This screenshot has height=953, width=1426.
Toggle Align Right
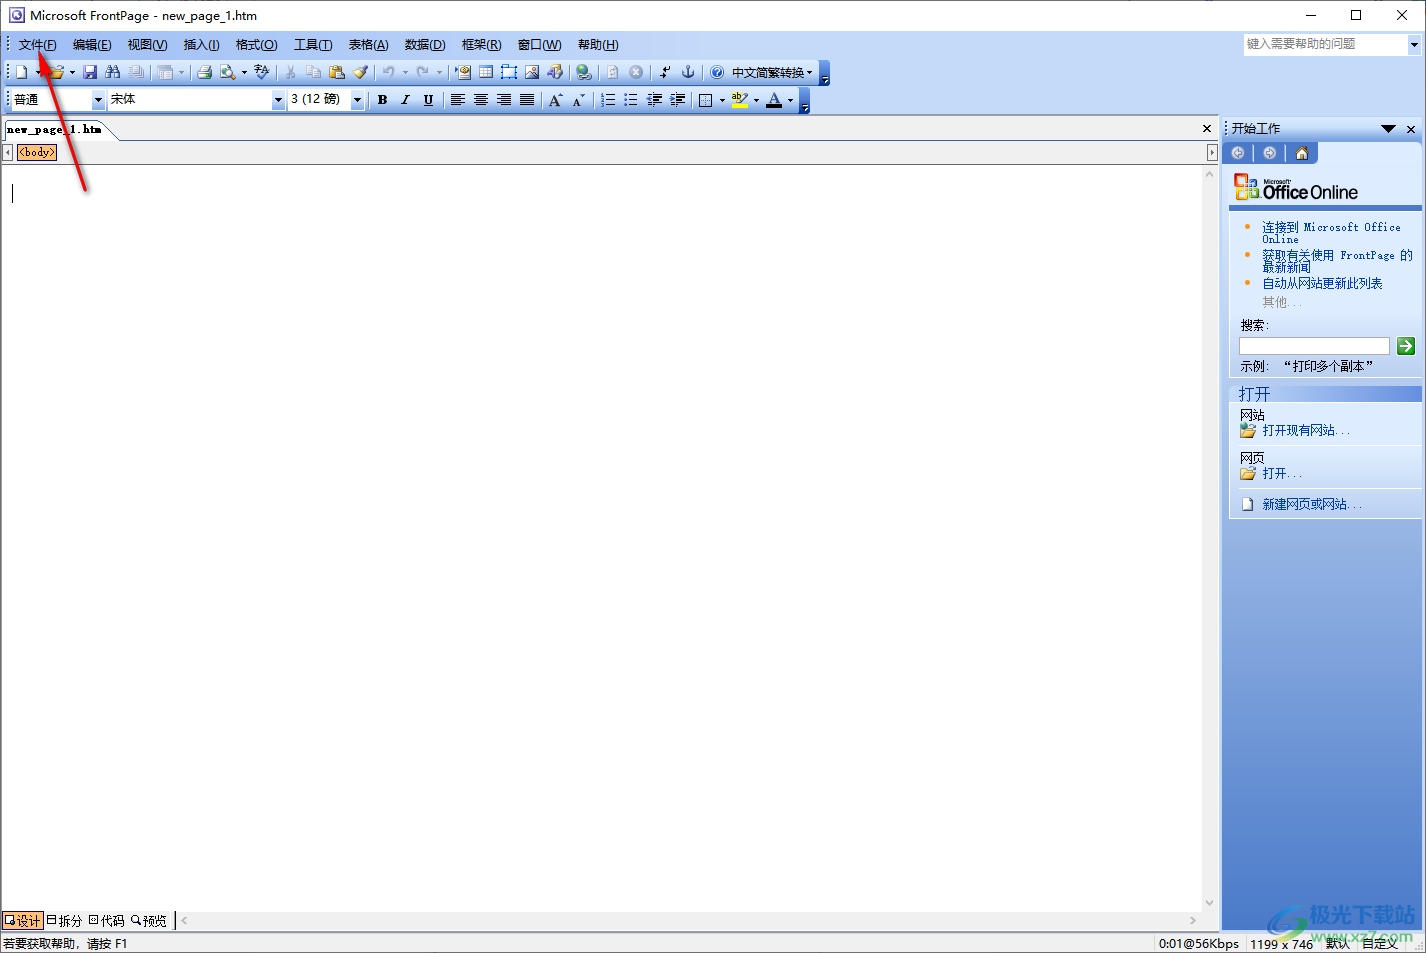(503, 100)
